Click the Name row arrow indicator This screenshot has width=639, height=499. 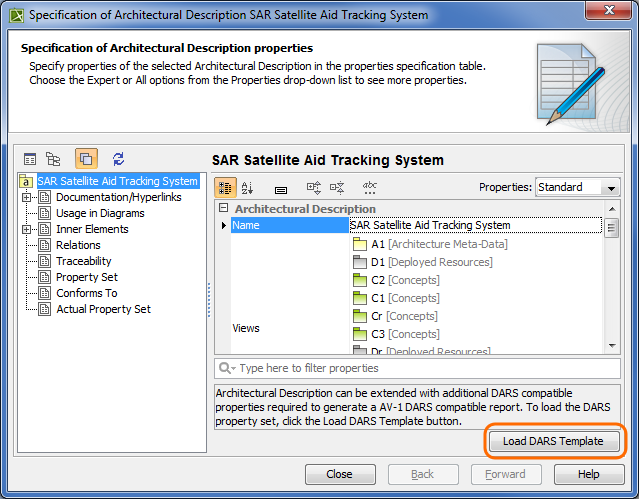(223, 225)
